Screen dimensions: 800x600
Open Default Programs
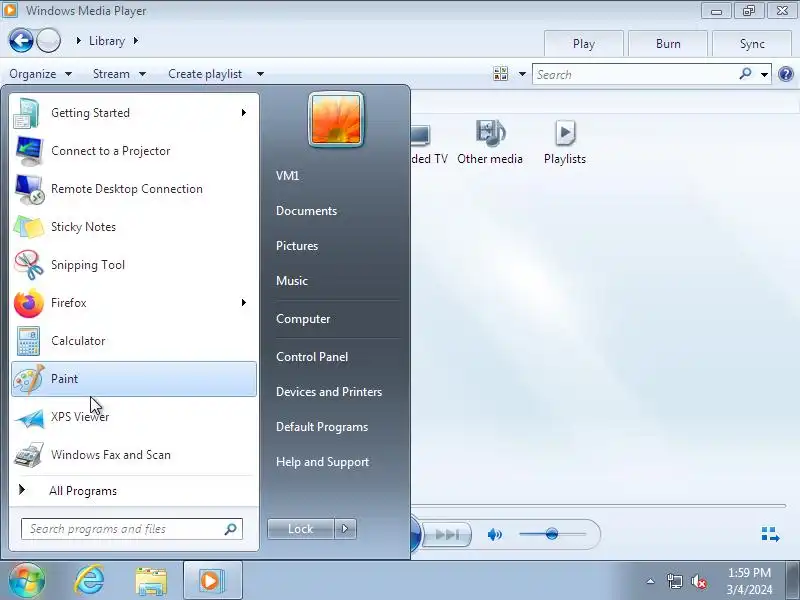[x=321, y=427]
